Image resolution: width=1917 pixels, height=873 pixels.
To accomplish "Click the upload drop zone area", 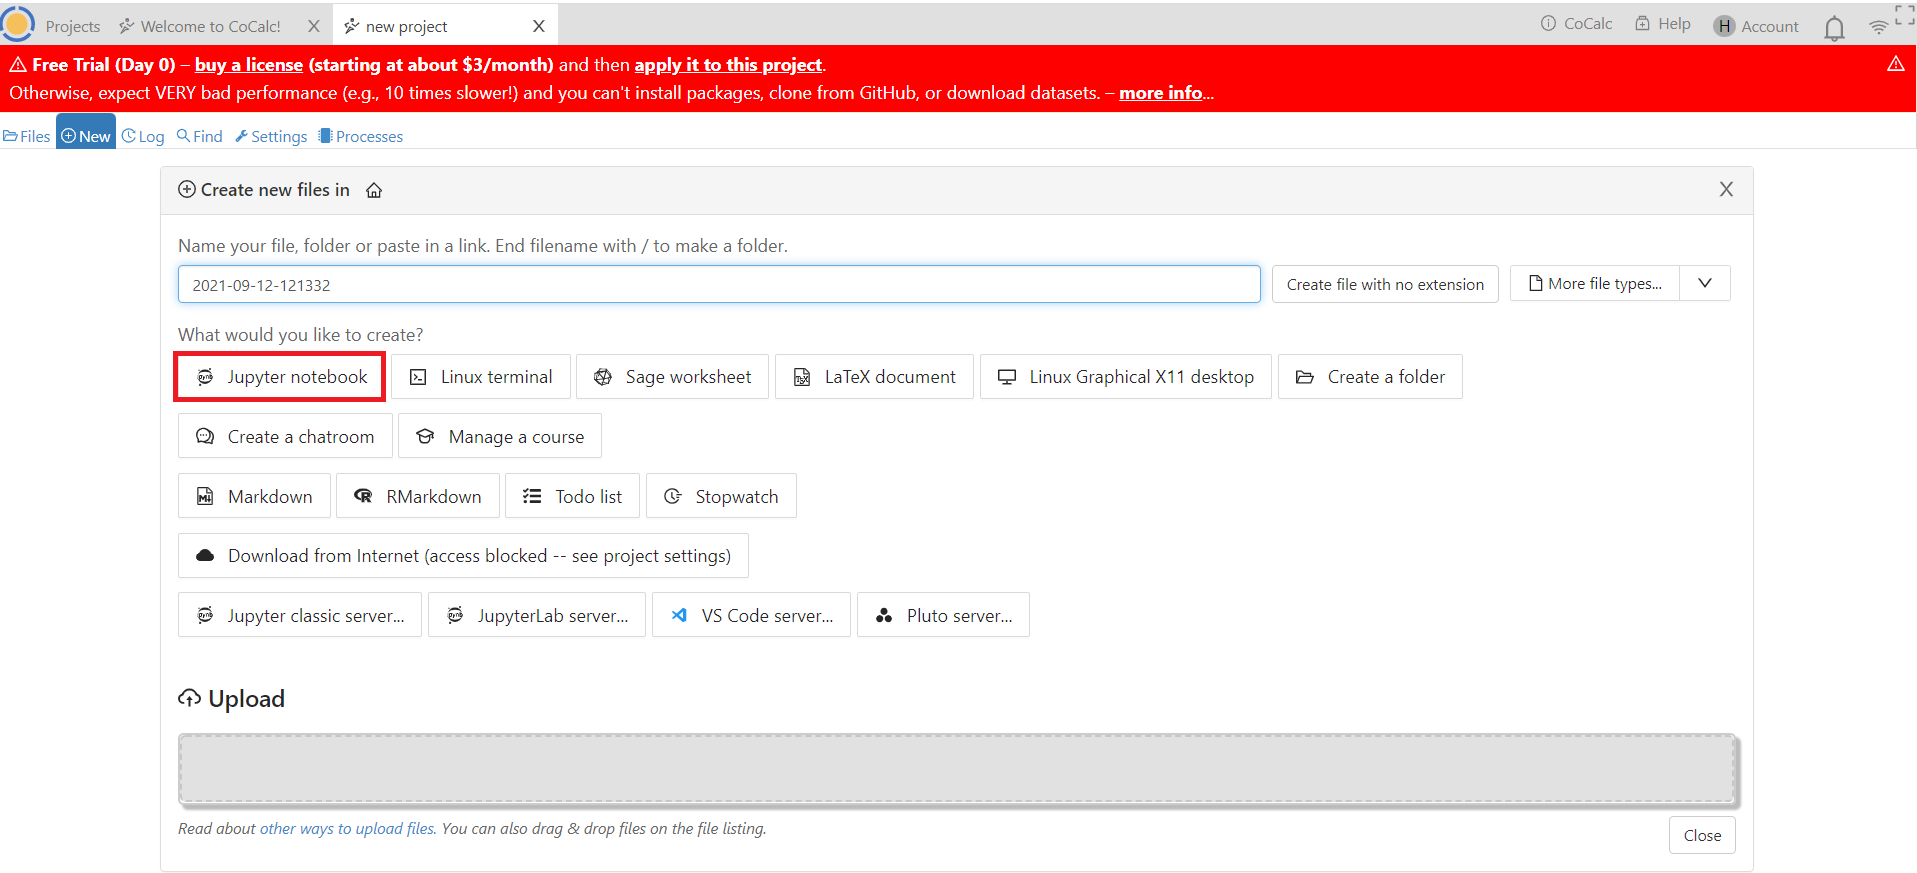I will (957, 769).
